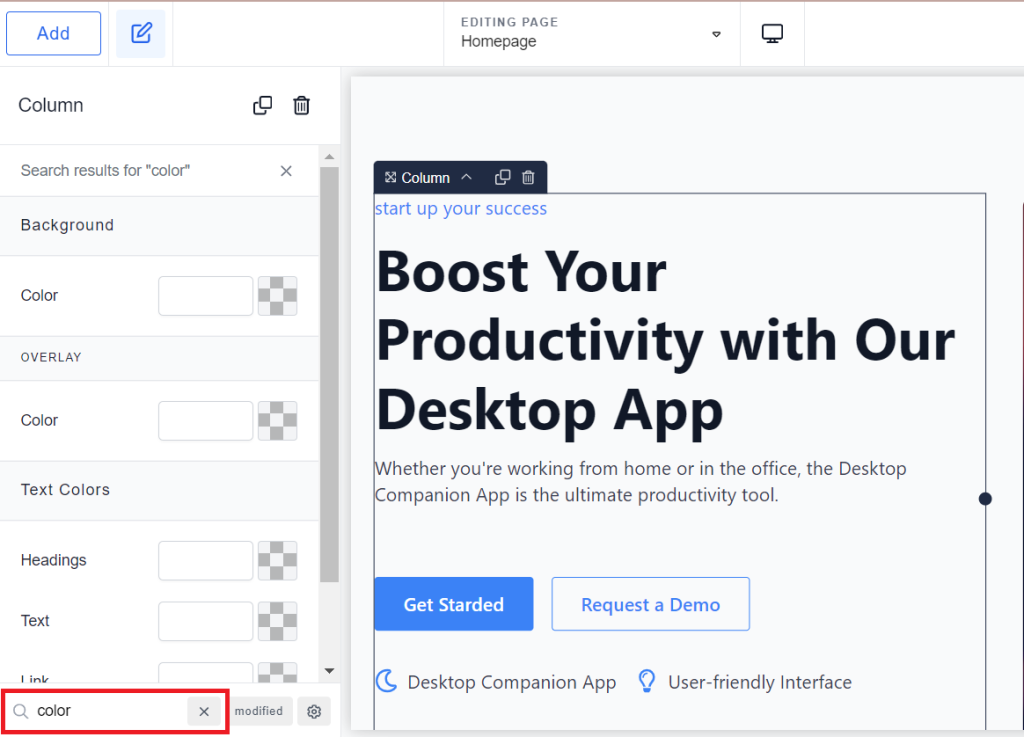Expand the Column parent chevron
The image size is (1024, 737).
coord(466,177)
